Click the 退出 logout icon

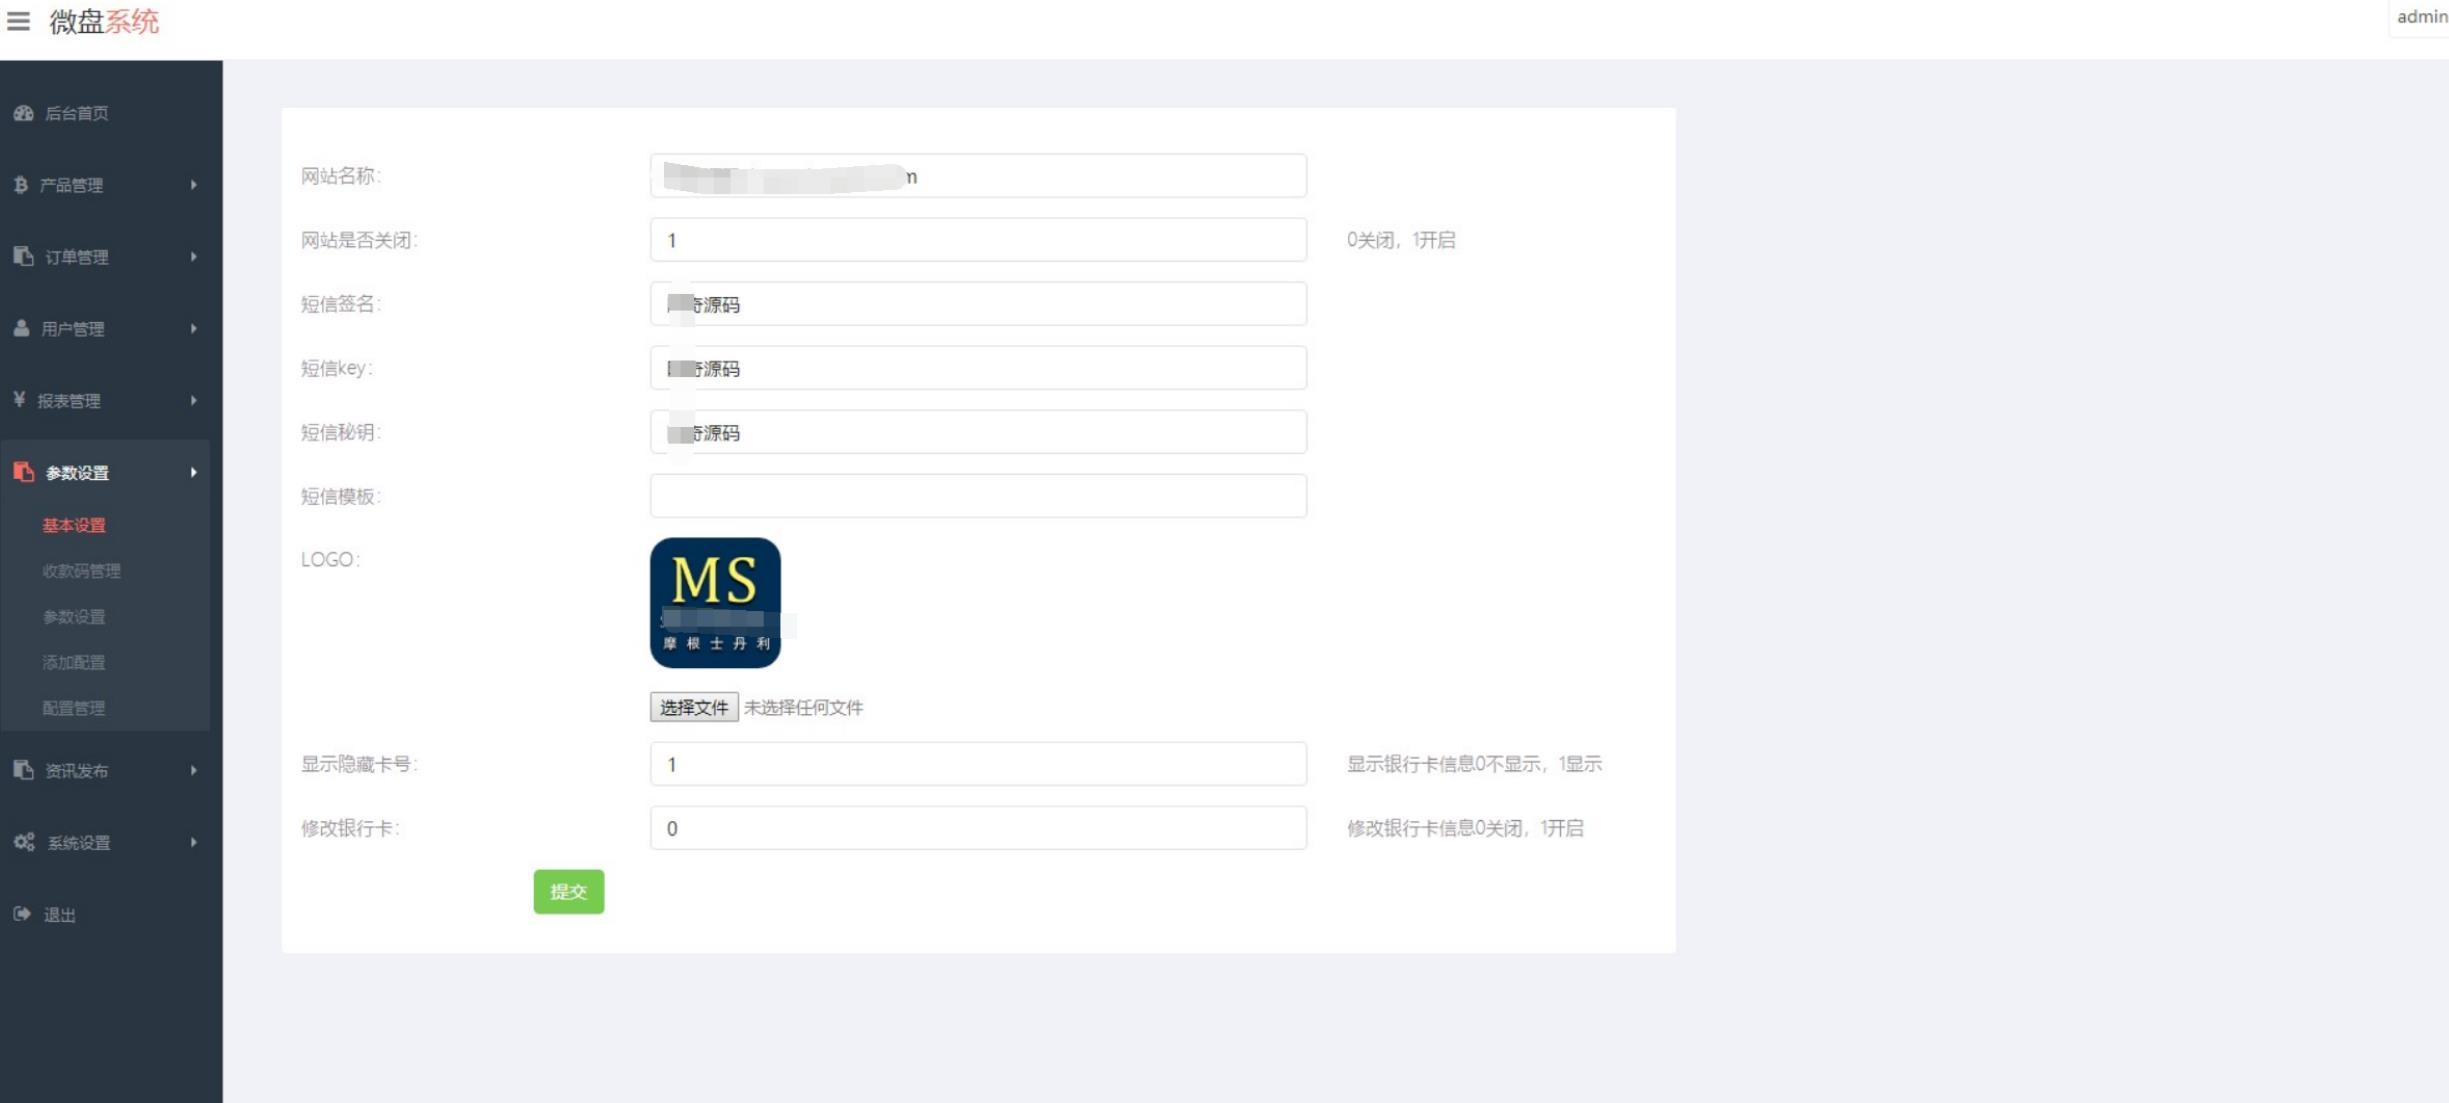point(22,914)
